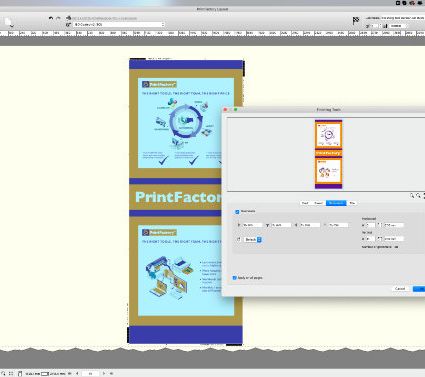The image size is (425, 377).
Task: Click the new document page icon
Action: pyautogui.click(x=8, y=21)
